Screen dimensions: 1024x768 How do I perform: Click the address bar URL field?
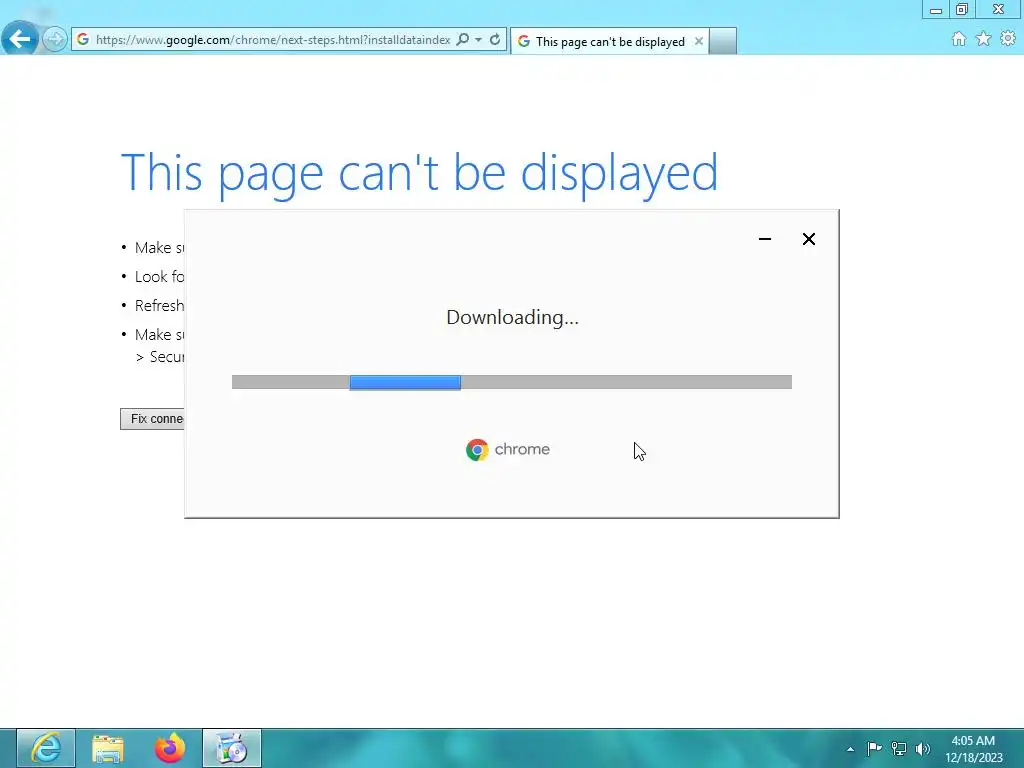pos(273,40)
